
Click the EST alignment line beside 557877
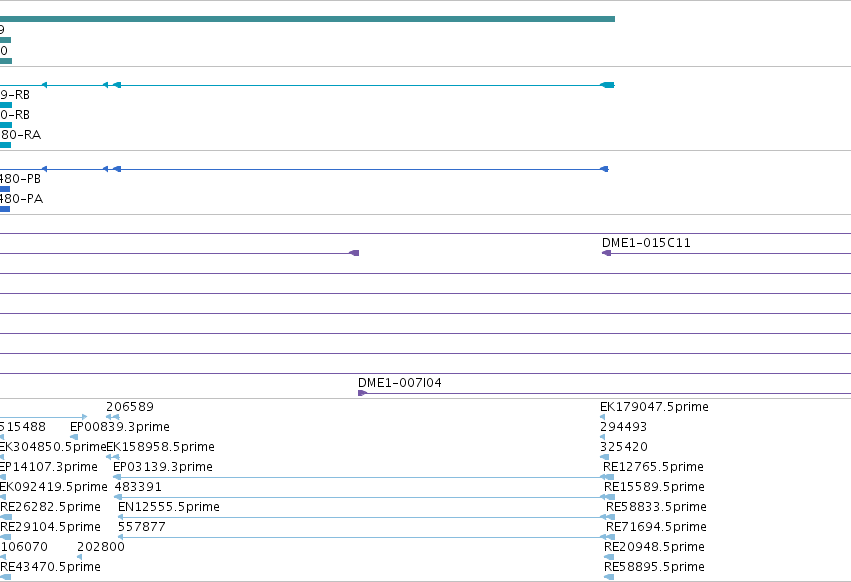click(366, 537)
